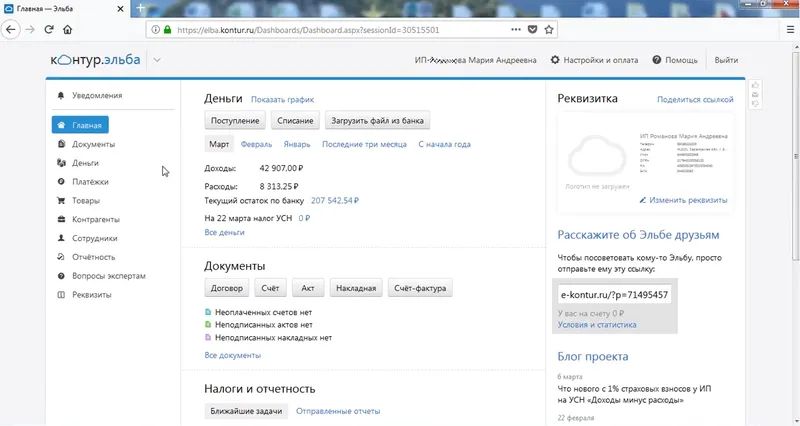
Task: Click the Уведомления bell icon
Action: [x=62, y=96]
